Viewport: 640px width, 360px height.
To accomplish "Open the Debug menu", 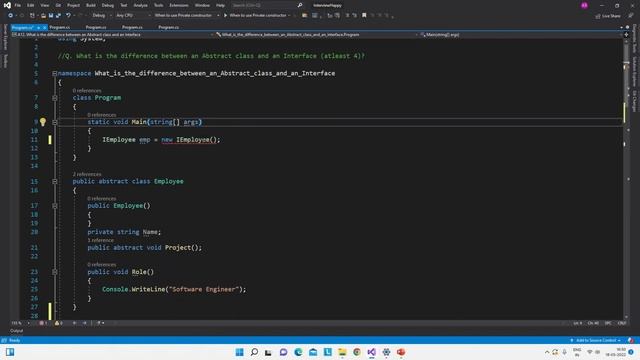I will (x=108, y=5).
